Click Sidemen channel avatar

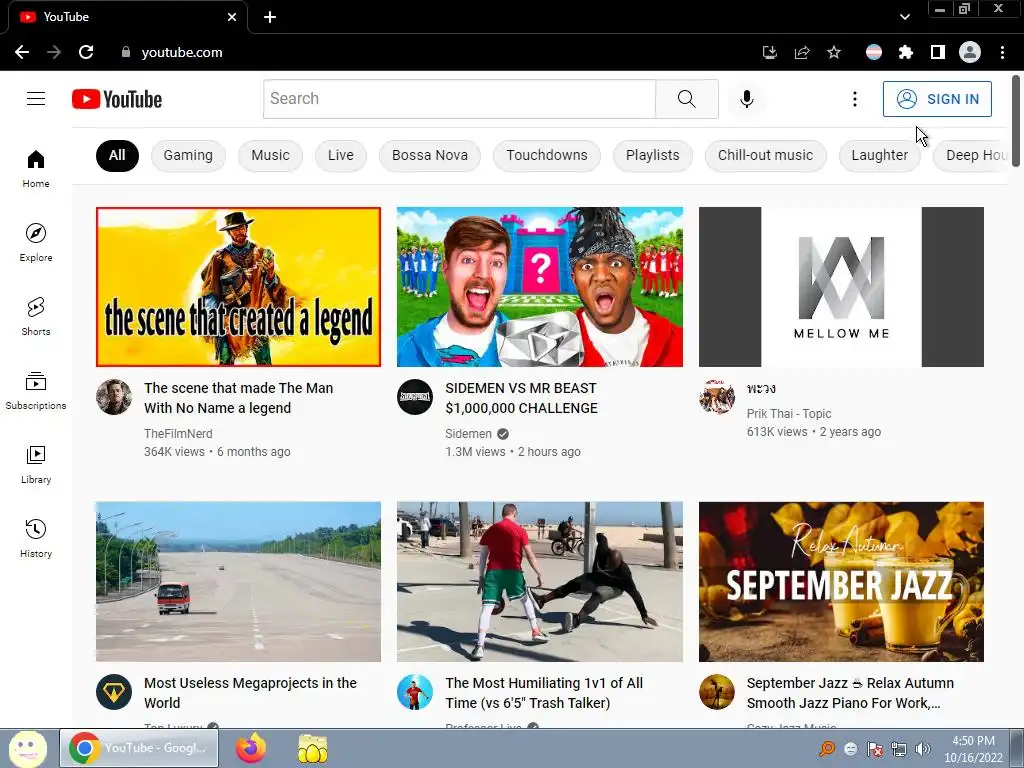pyautogui.click(x=415, y=396)
